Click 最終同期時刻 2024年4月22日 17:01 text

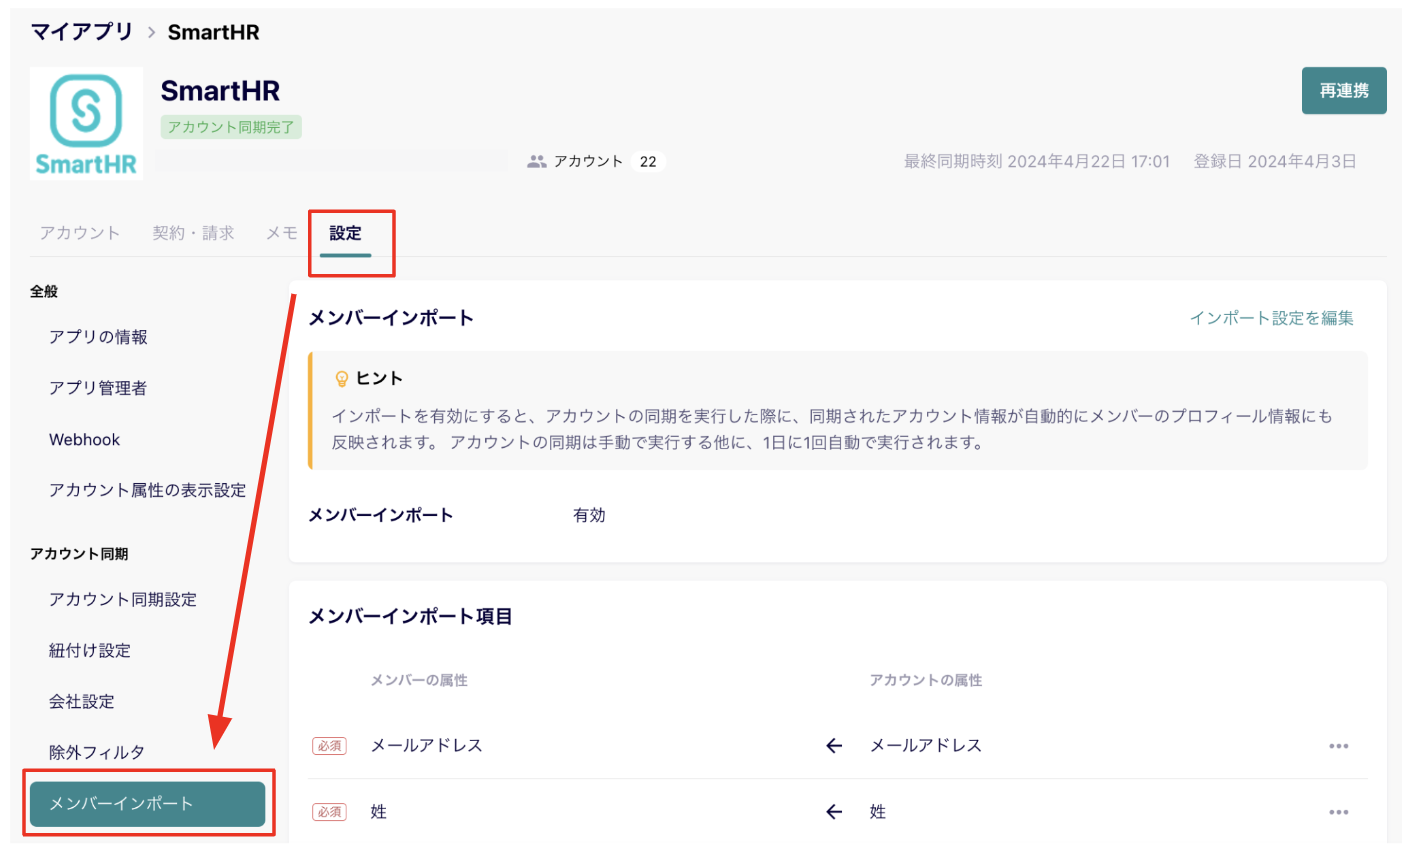(1037, 161)
